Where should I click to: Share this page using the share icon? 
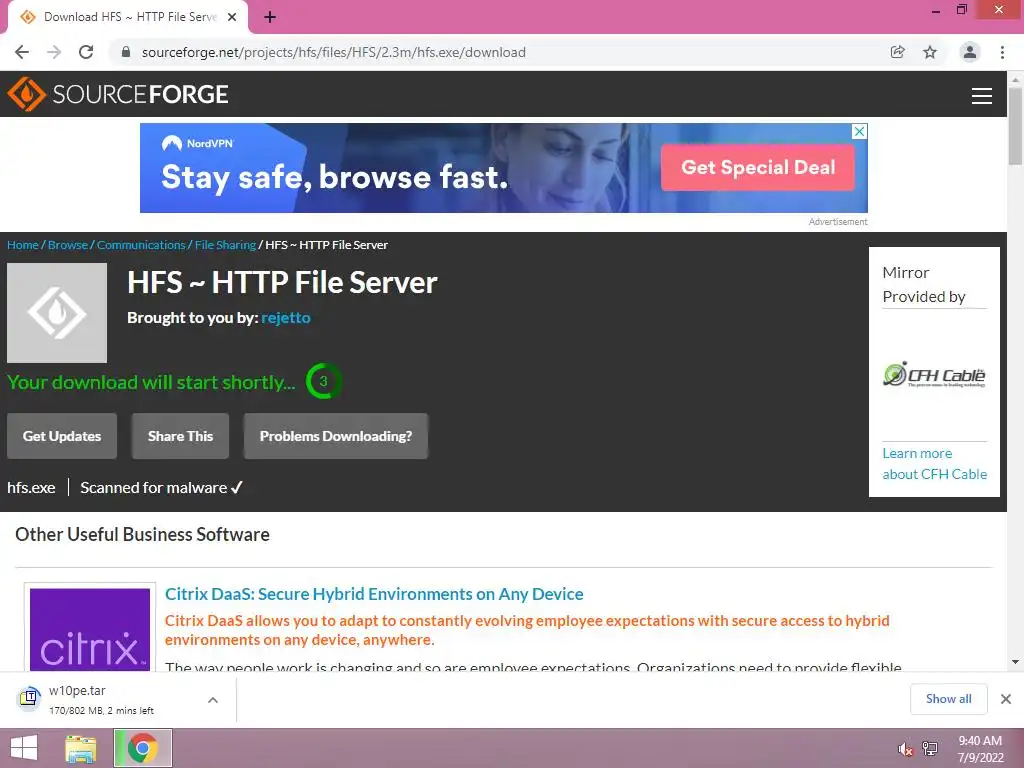tap(897, 52)
